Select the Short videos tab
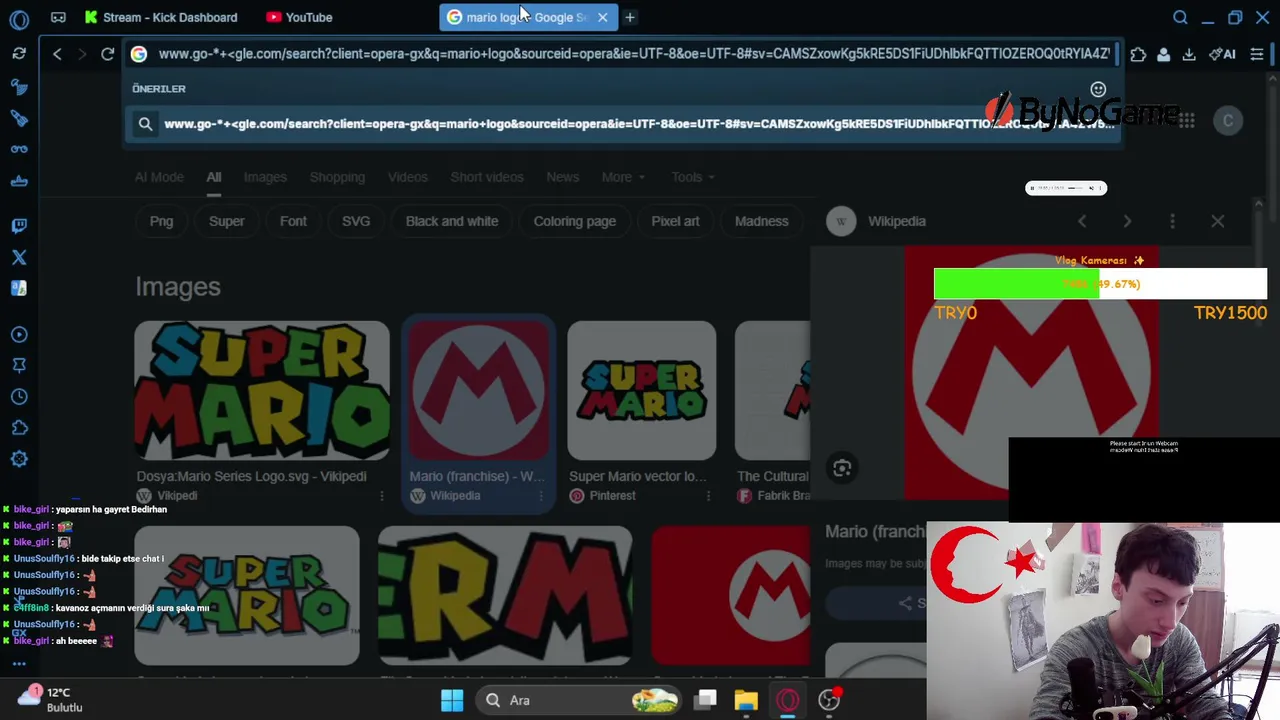 (x=487, y=177)
